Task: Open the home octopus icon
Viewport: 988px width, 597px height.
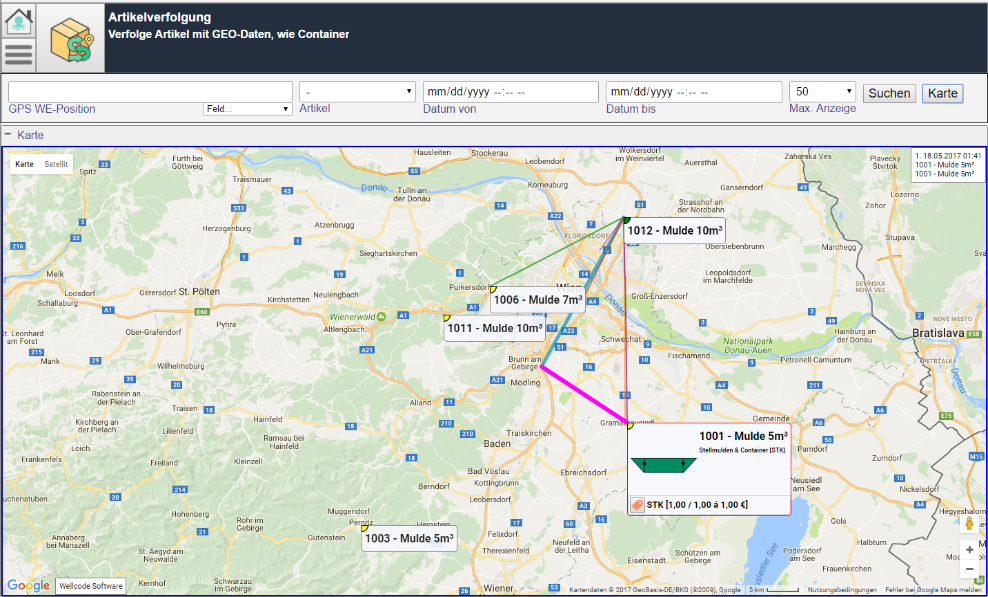Action: click(x=19, y=21)
